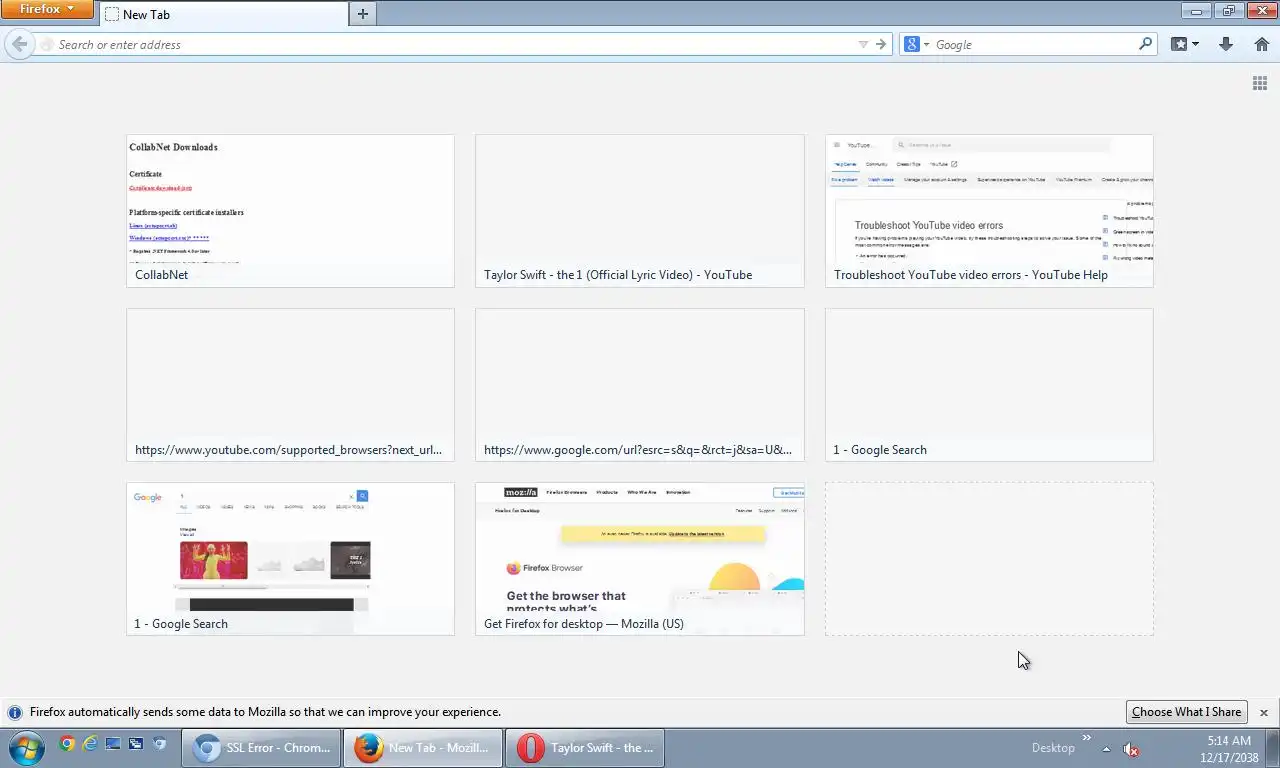
Task: Click the blue info icon in notification bar
Action: 15,713
